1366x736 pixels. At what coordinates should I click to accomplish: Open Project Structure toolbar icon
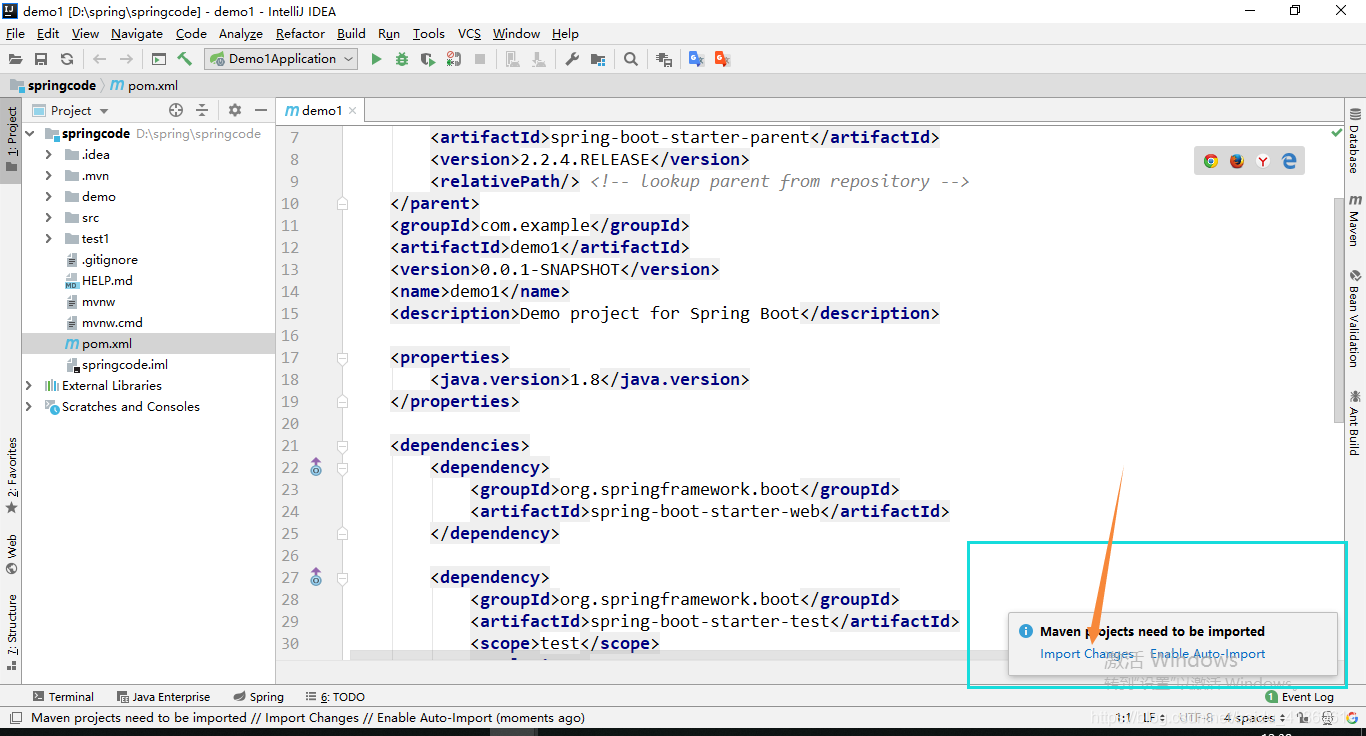coord(598,59)
